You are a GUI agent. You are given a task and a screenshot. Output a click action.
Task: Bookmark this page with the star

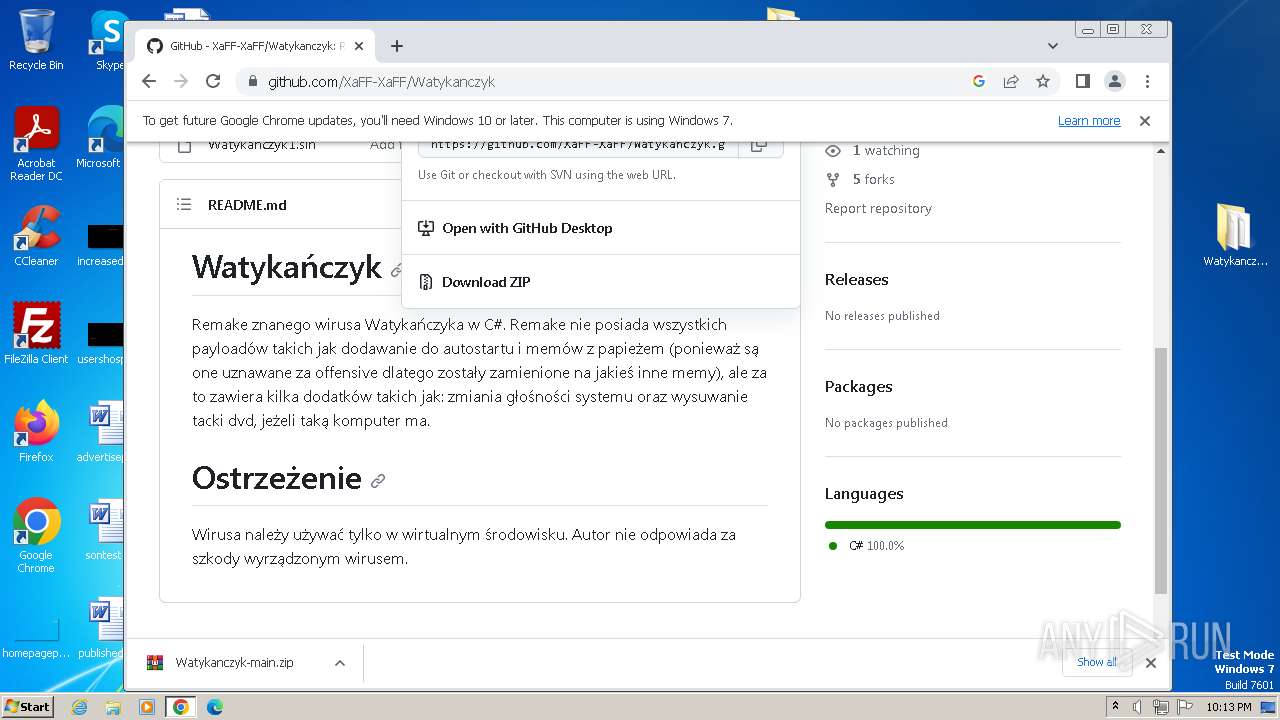[x=1043, y=81]
